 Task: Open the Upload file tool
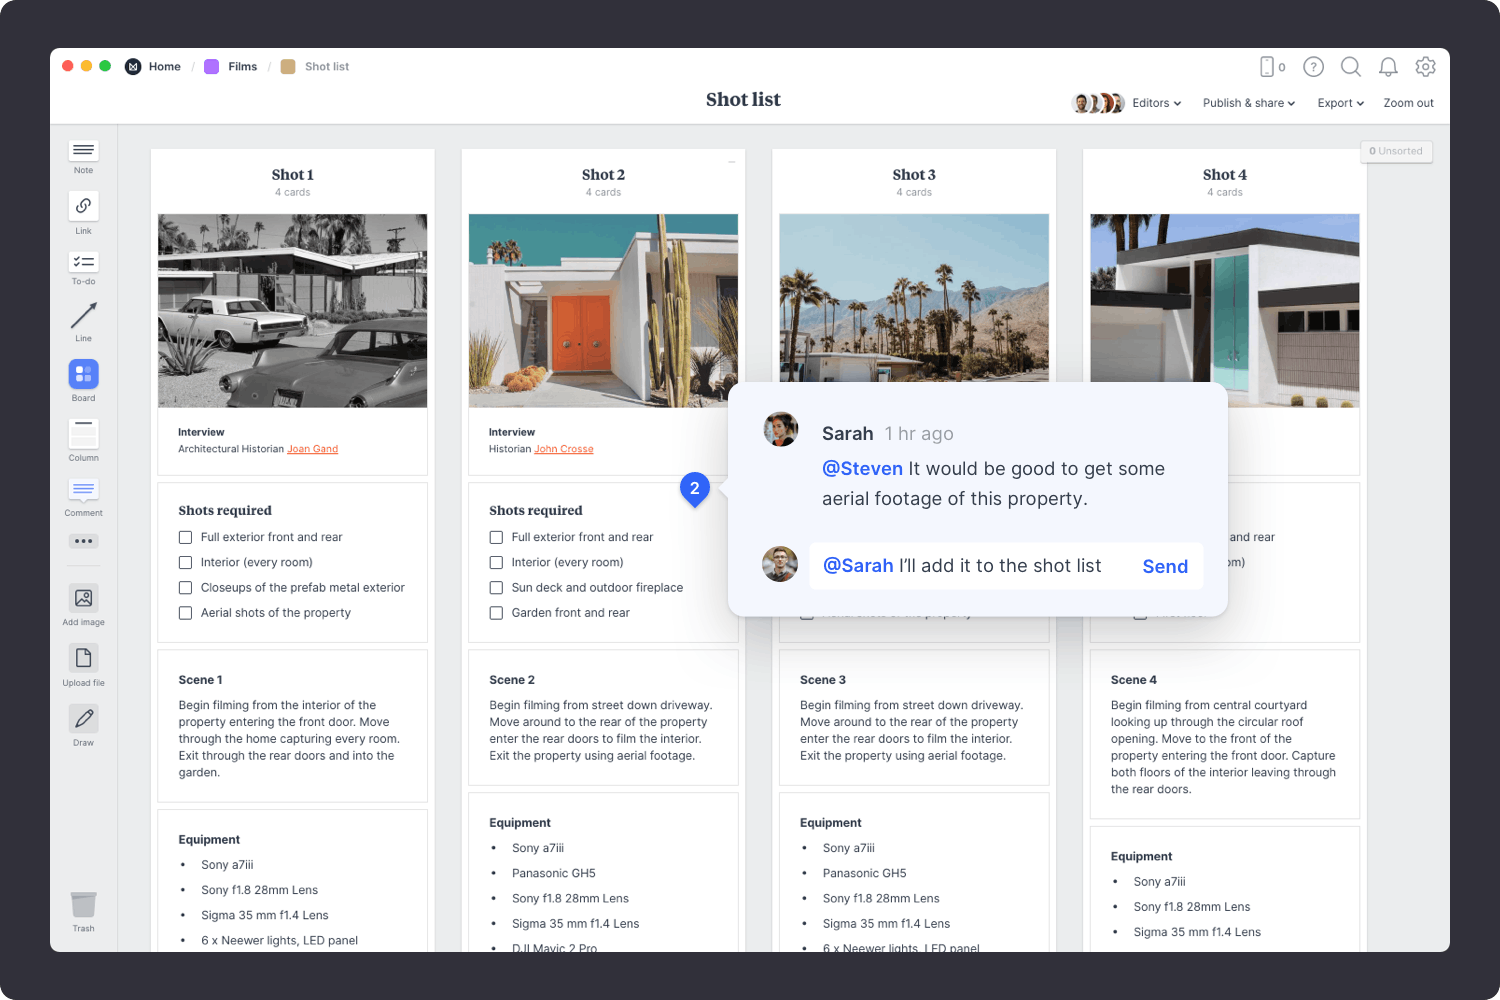click(83, 658)
